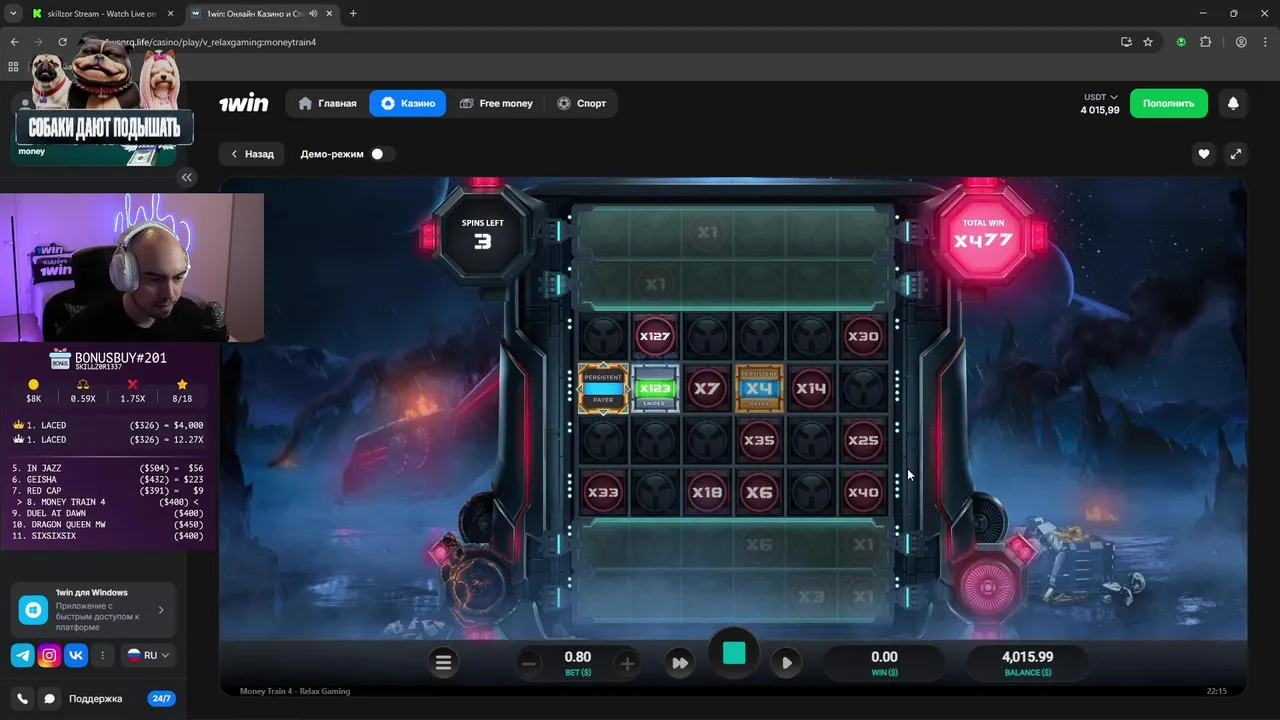Select the Казино tab
The image size is (1280, 720).
pyautogui.click(x=407, y=103)
